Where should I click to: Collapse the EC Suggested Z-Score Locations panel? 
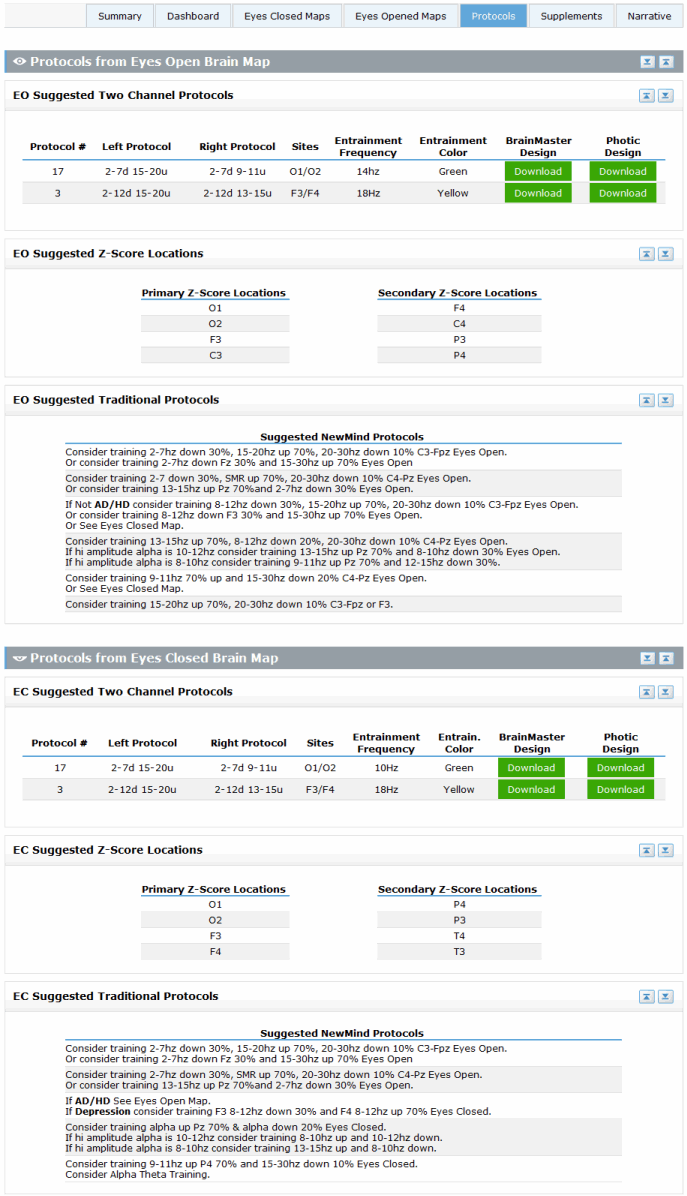[x=647, y=850]
